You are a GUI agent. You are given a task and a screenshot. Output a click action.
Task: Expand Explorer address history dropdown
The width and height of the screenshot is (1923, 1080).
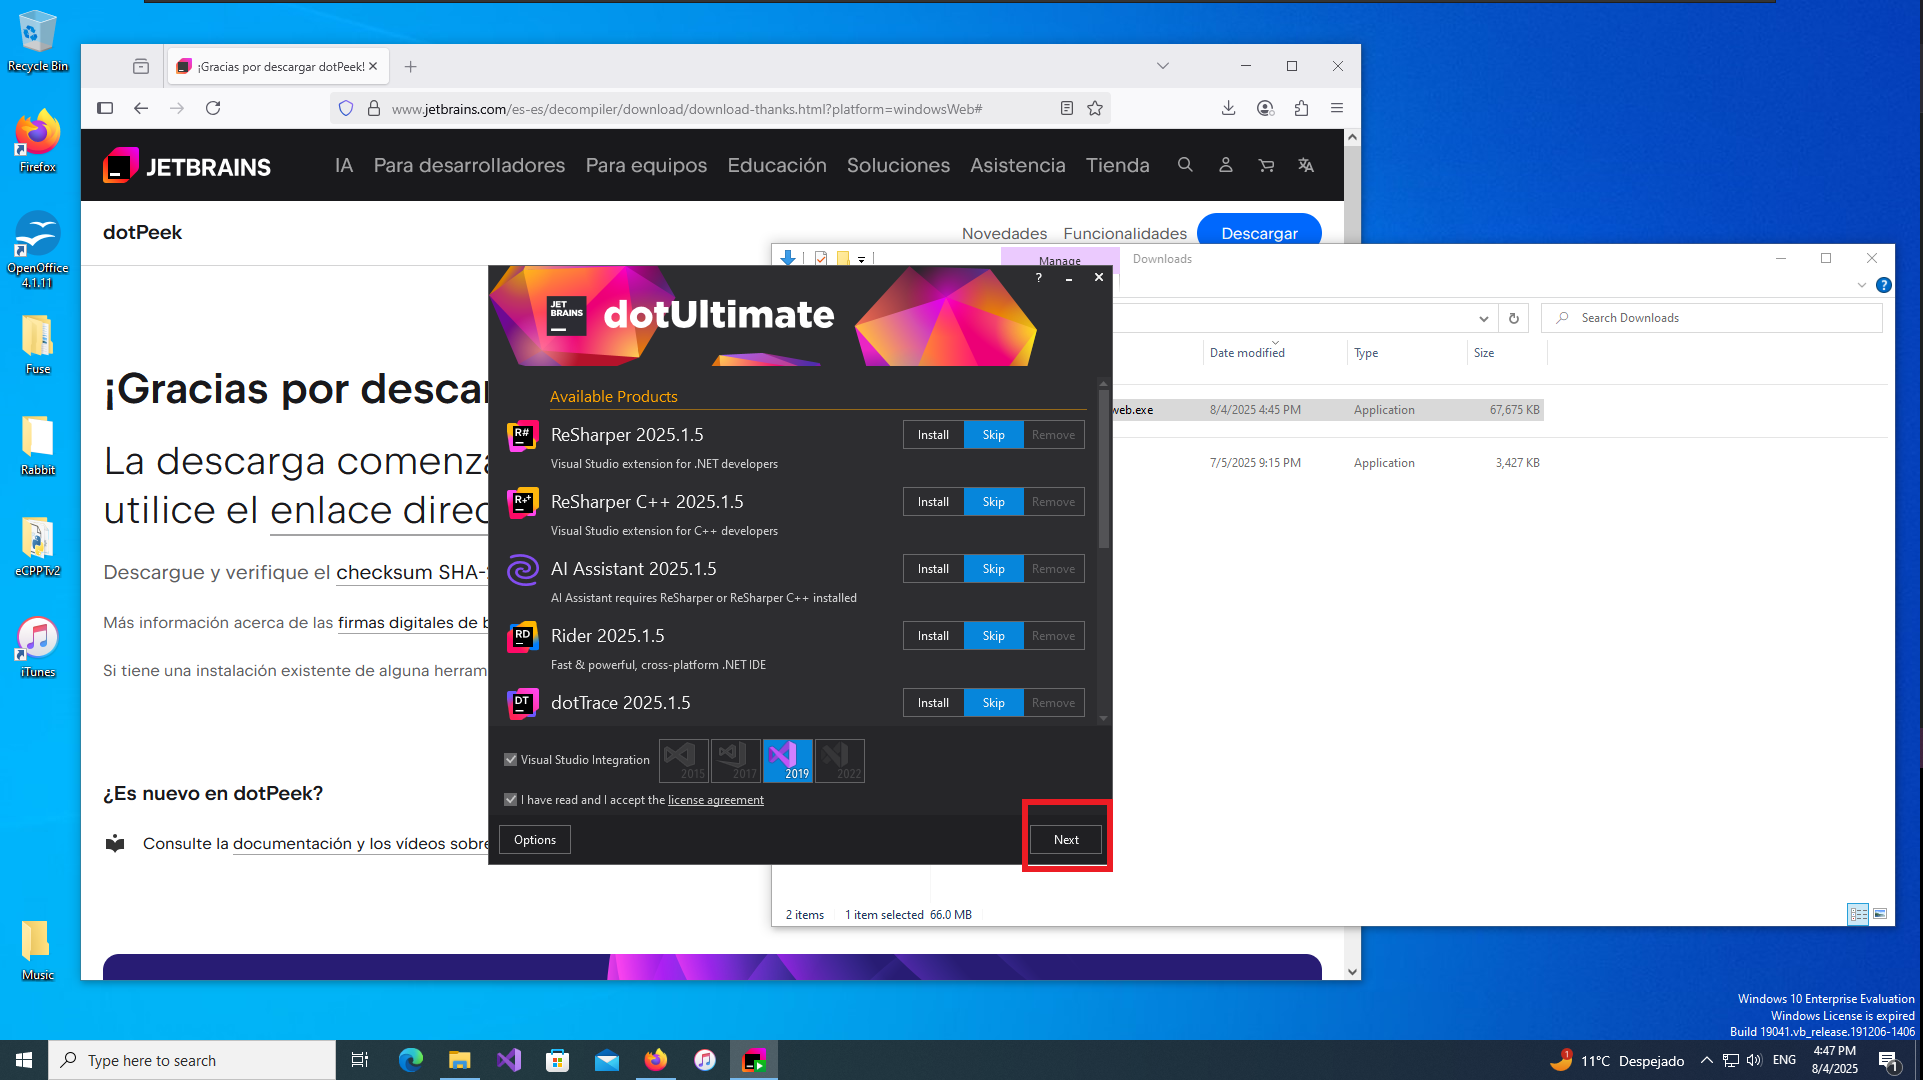pos(1483,318)
